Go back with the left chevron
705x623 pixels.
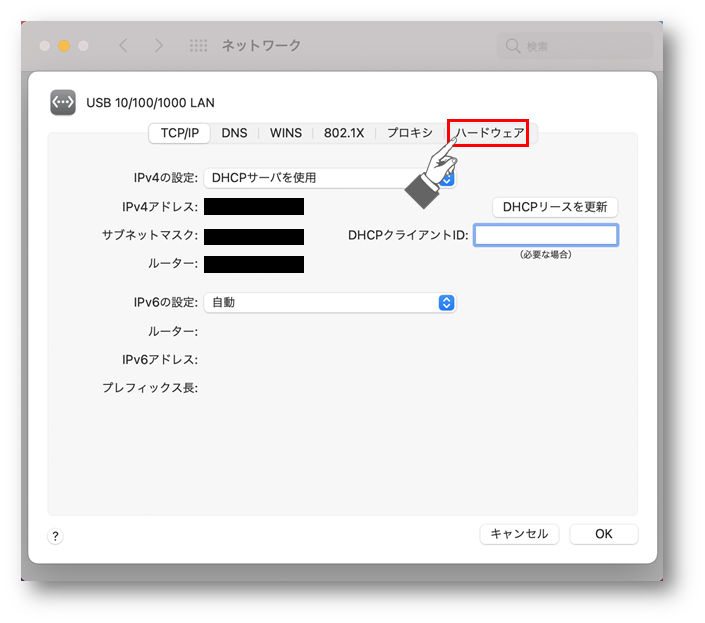(x=123, y=45)
